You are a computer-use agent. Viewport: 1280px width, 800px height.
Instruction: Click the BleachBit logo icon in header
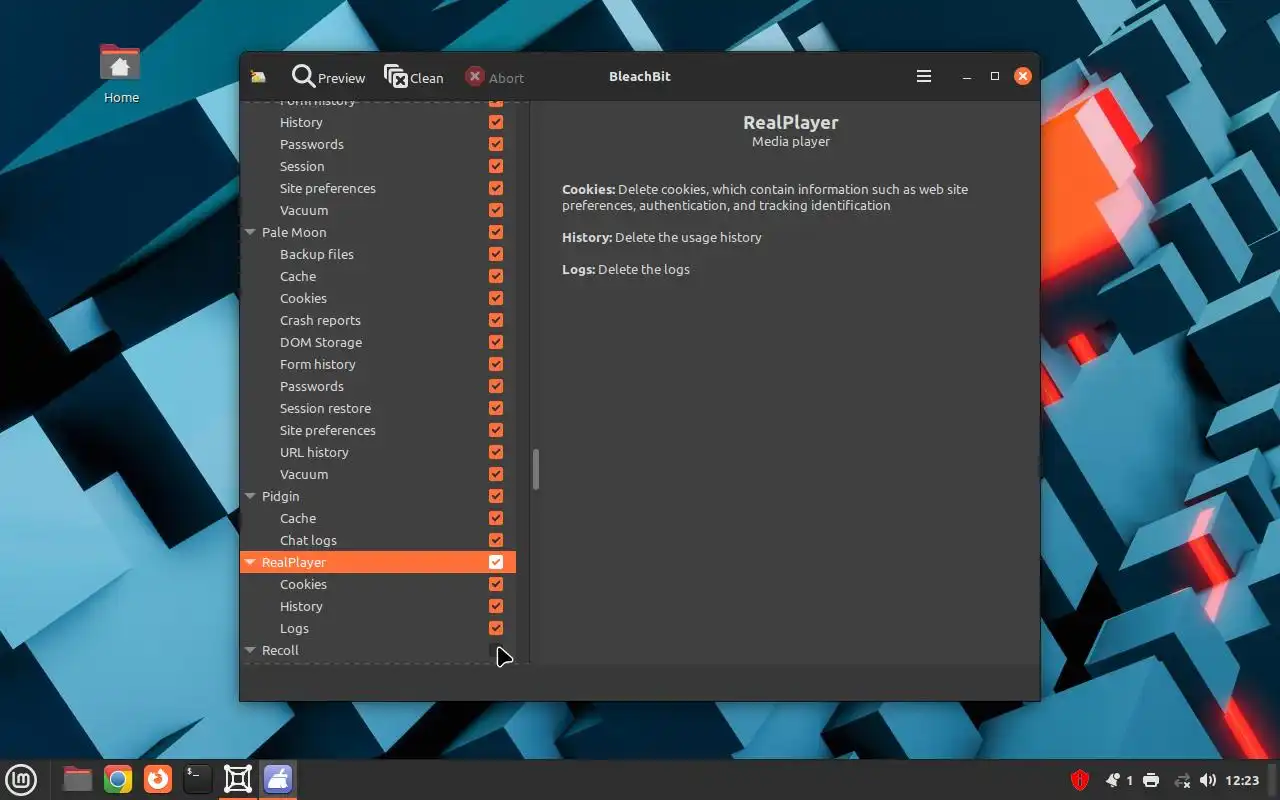pos(259,77)
